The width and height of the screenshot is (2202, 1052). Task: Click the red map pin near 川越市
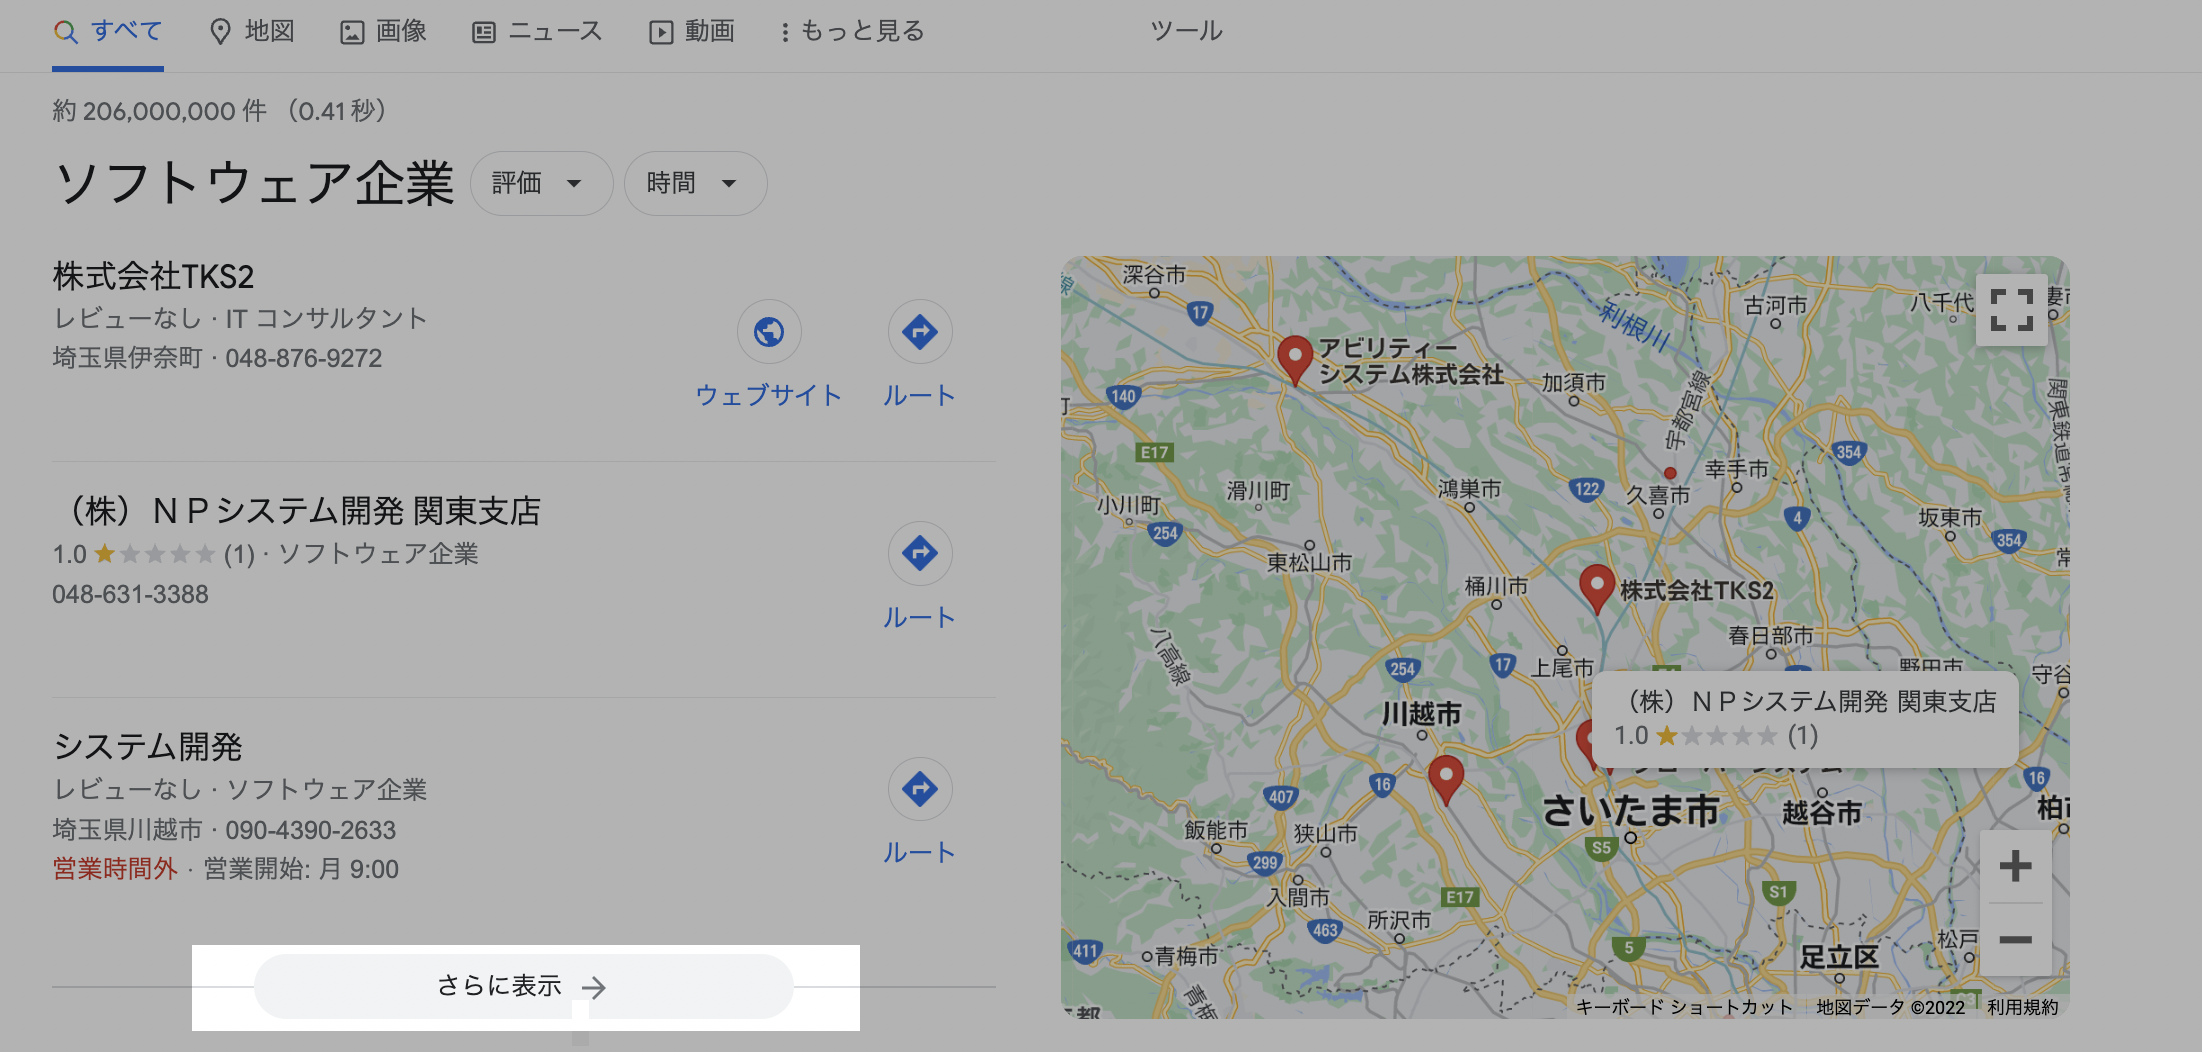(1446, 778)
